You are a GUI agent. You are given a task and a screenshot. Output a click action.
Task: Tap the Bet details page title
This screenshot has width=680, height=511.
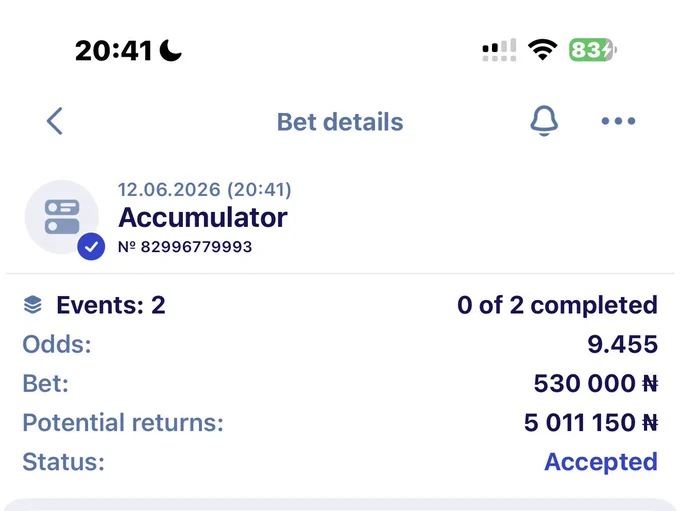[340, 121]
